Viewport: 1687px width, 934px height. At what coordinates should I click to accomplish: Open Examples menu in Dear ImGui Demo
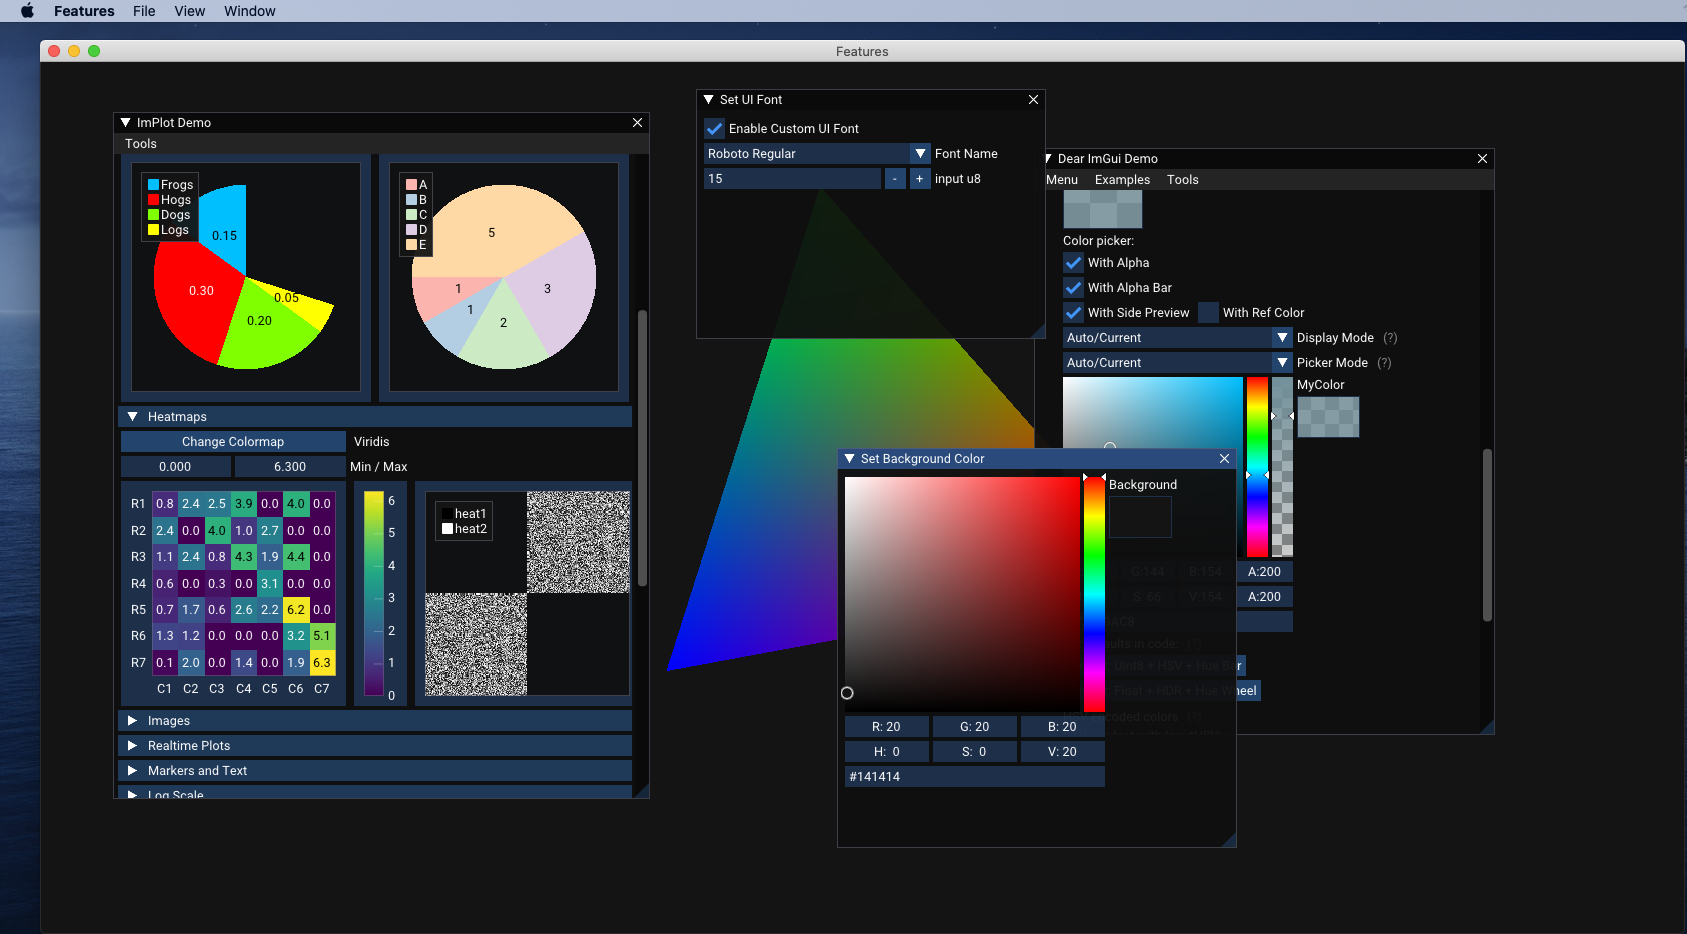coord(1122,180)
